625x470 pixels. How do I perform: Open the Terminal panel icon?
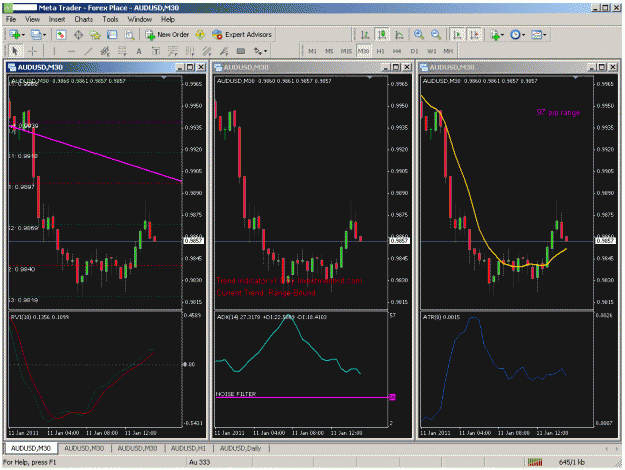(x=112, y=35)
